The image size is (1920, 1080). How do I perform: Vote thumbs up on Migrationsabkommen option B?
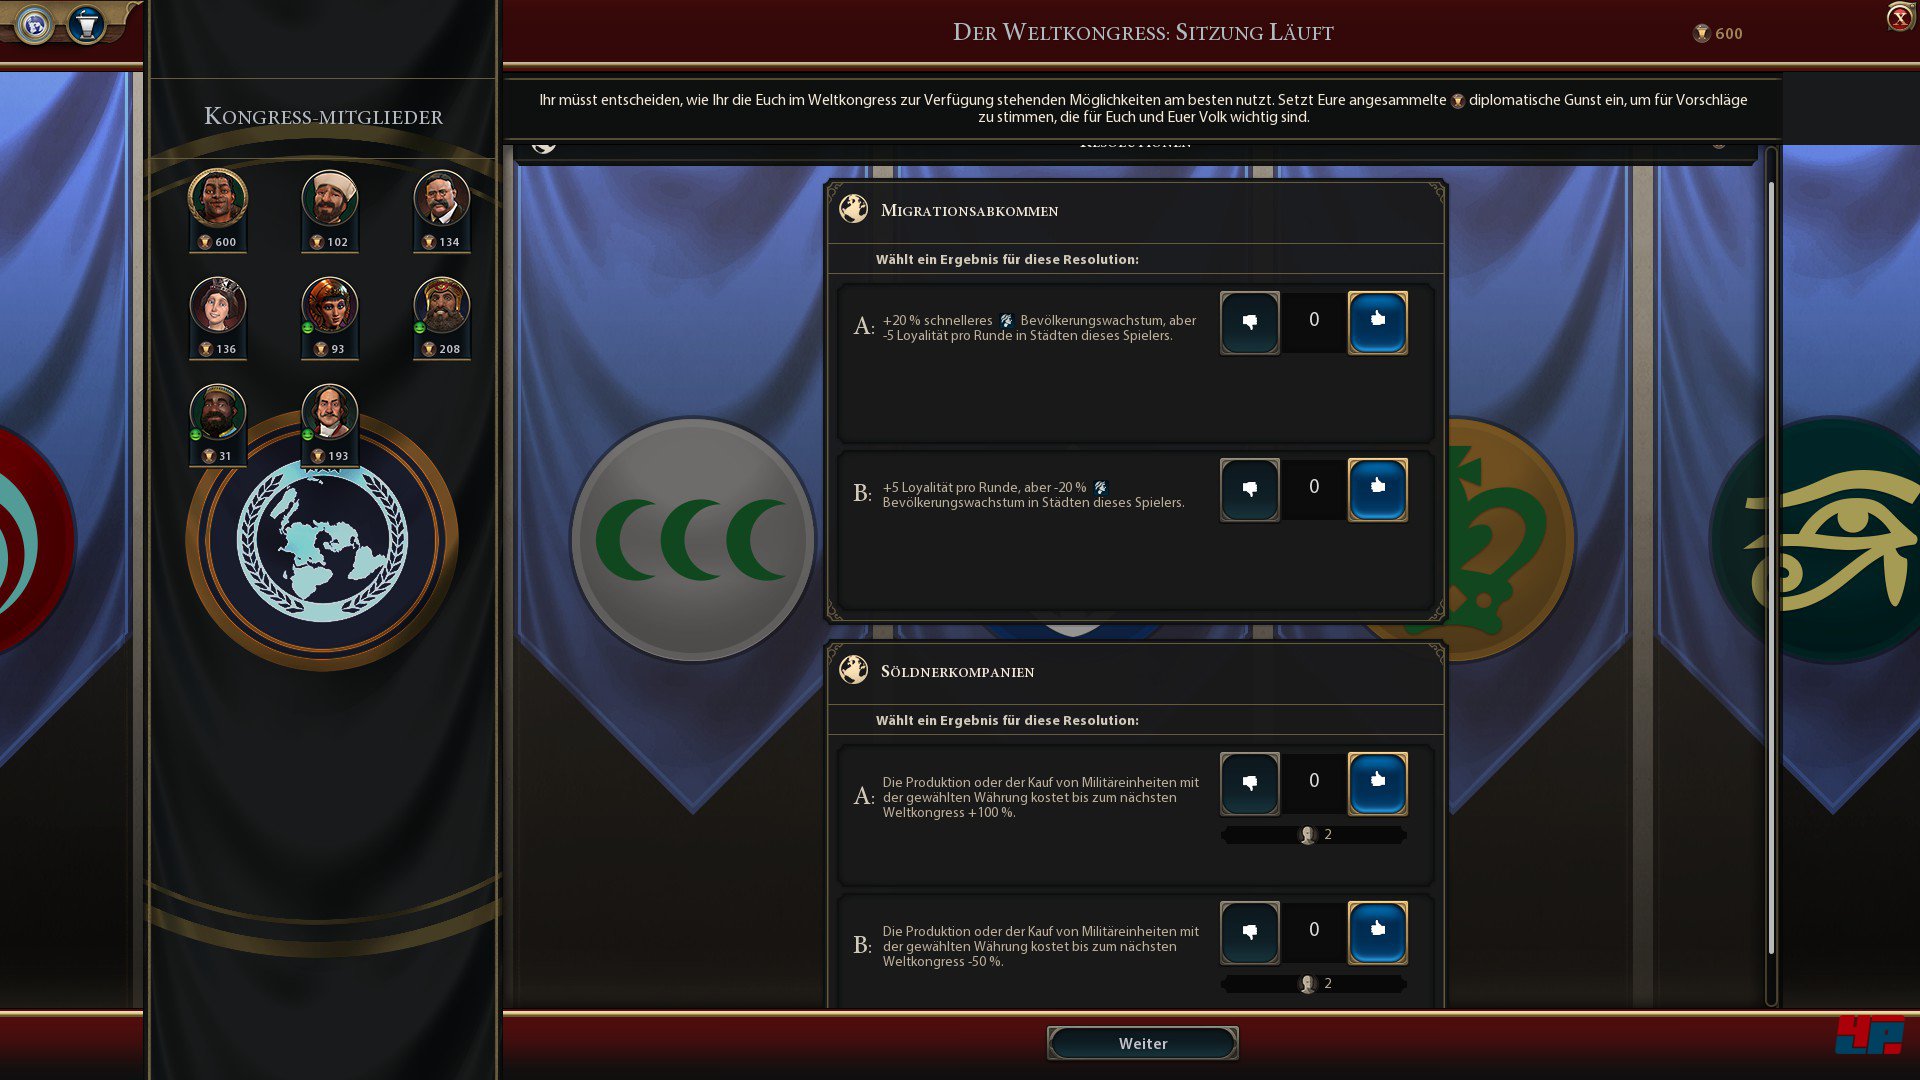coord(1377,489)
